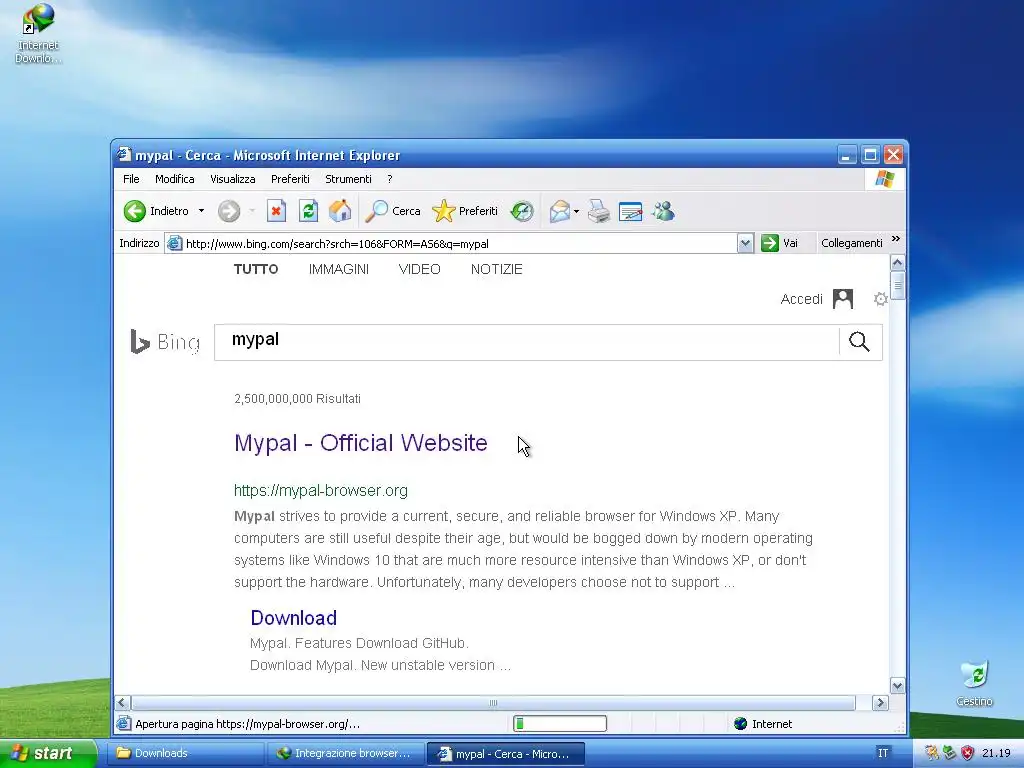1024x768 pixels.
Task: Expand Collegamenti toolbar chevron
Action: click(x=896, y=239)
